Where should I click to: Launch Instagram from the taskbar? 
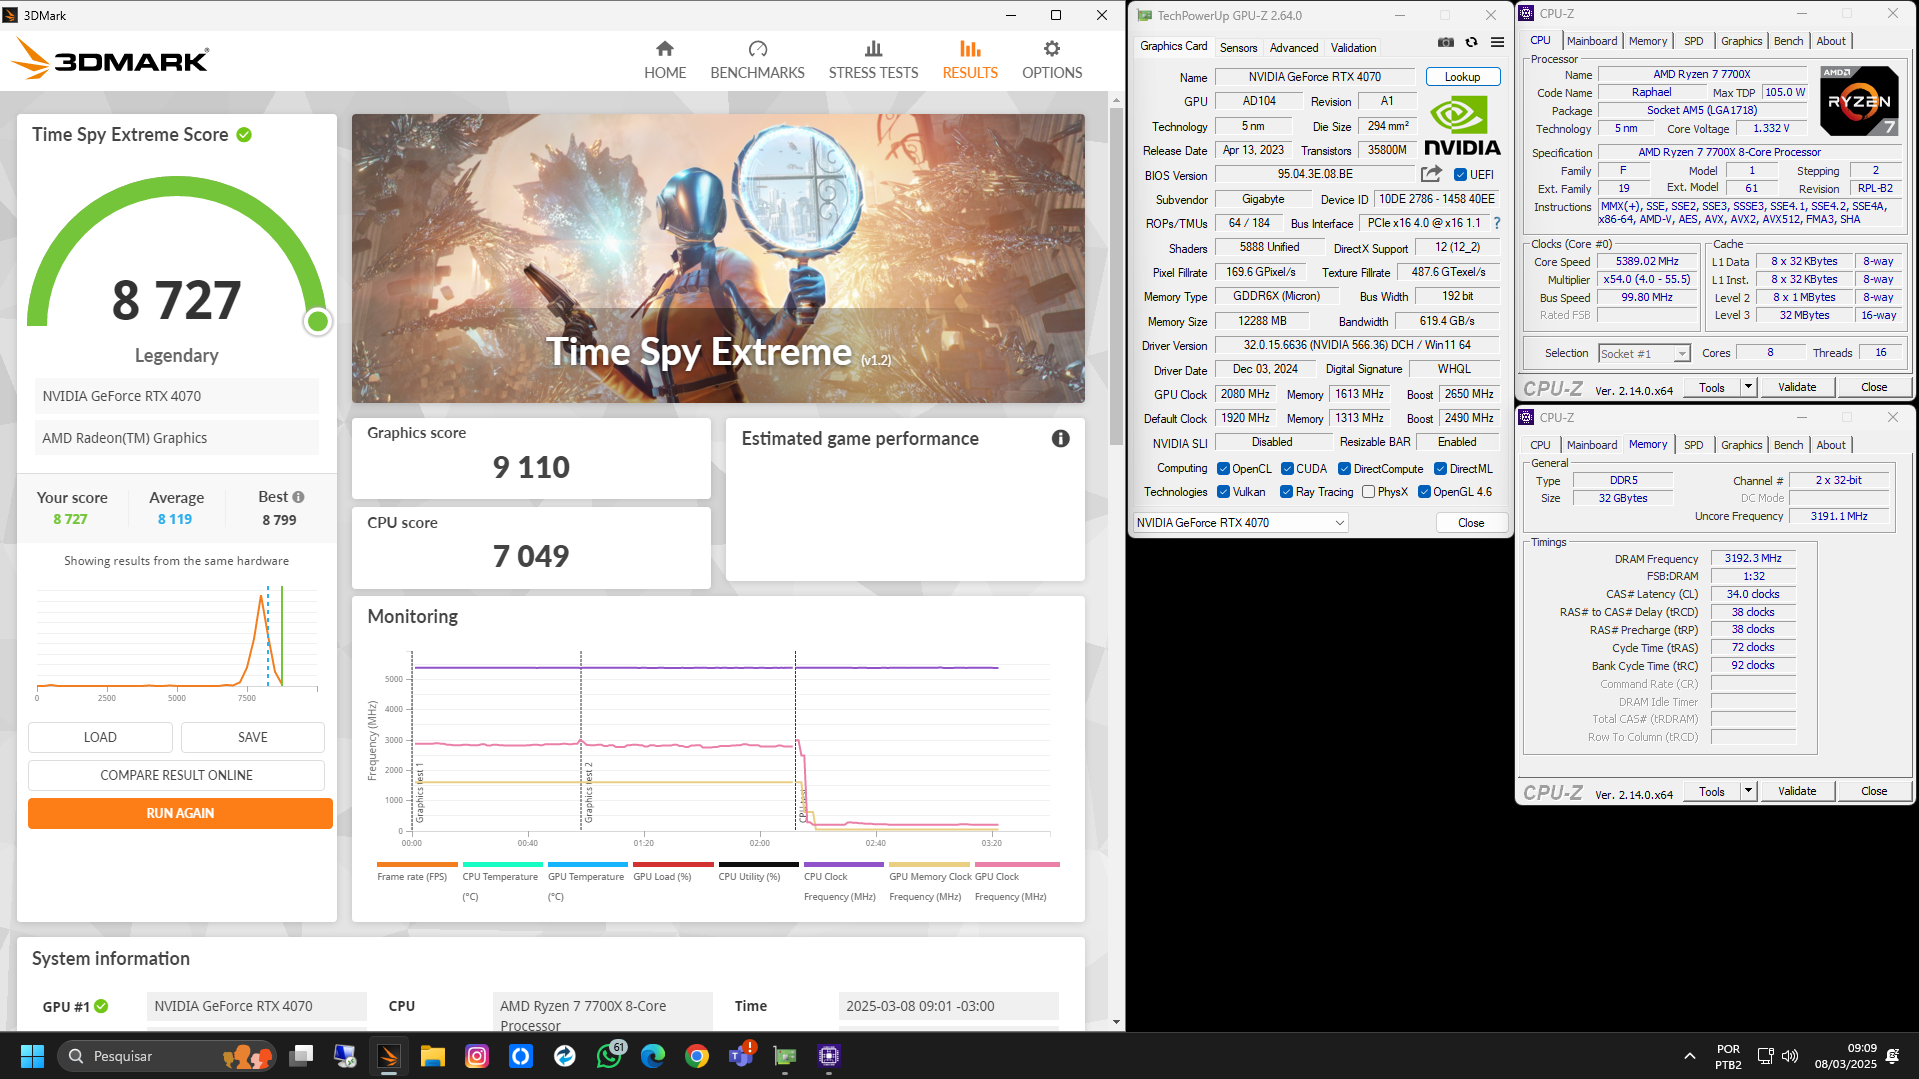click(x=477, y=1056)
